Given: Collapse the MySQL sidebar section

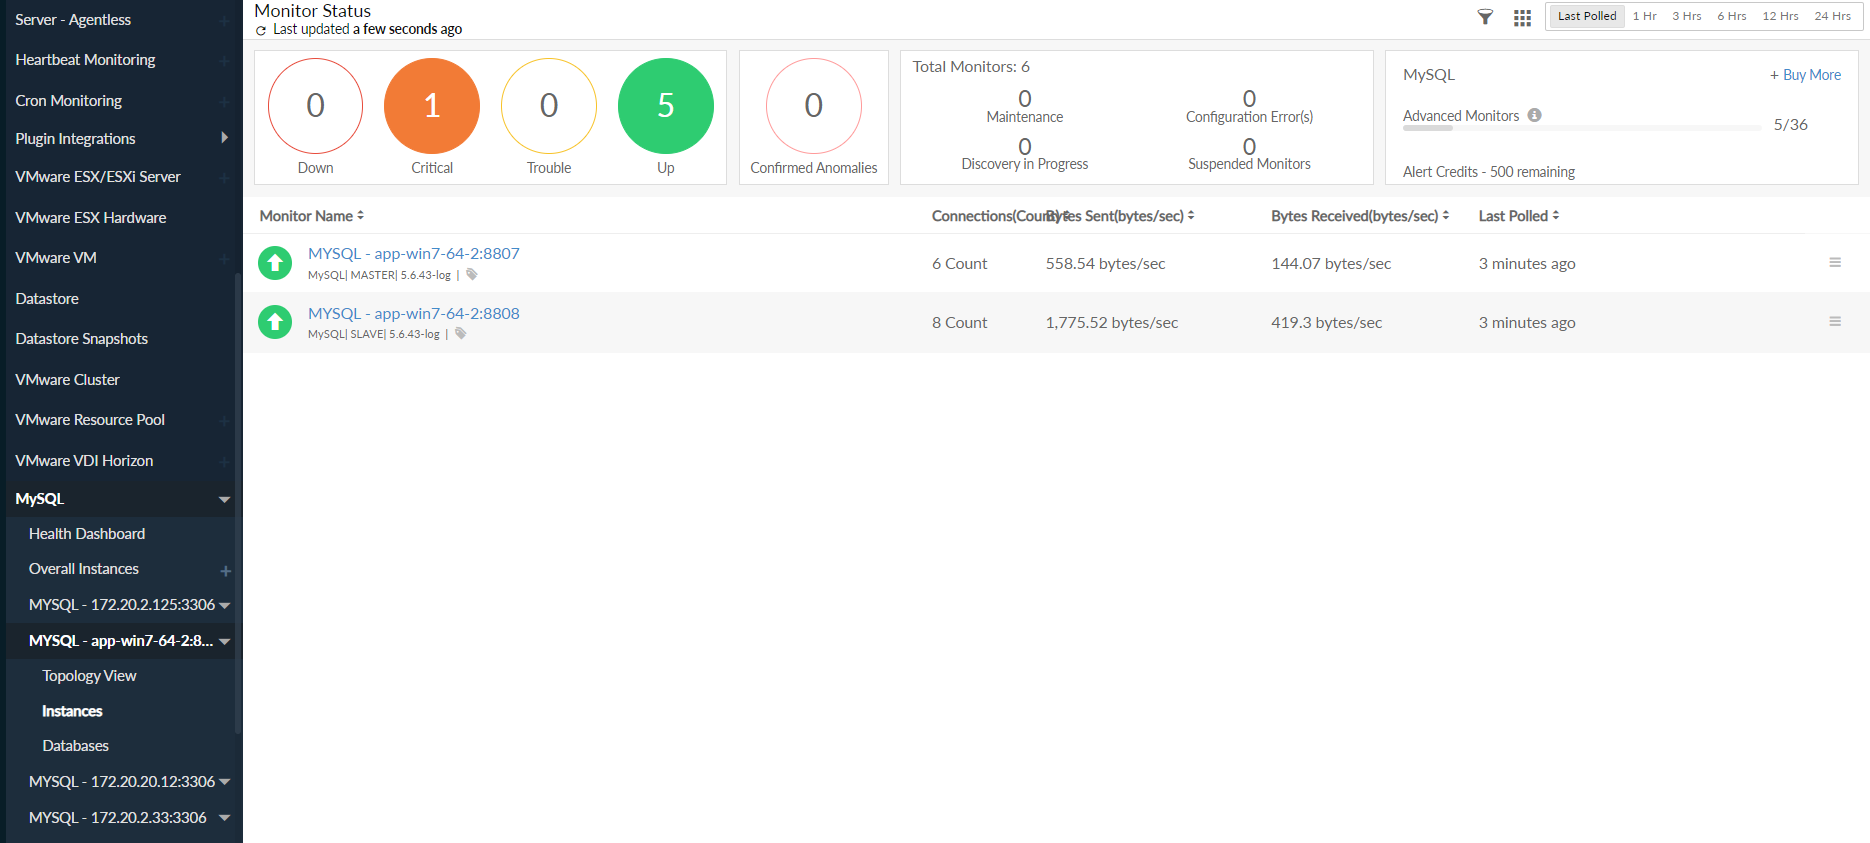Looking at the screenshot, I should point(224,499).
